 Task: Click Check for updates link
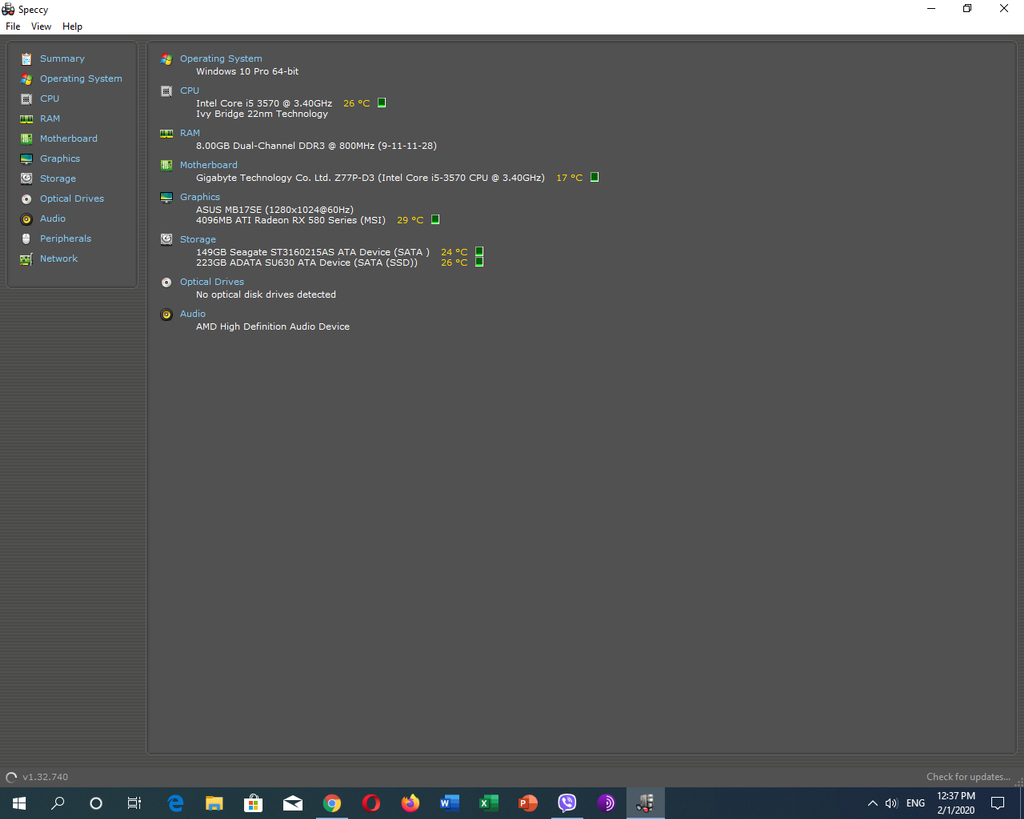point(968,777)
